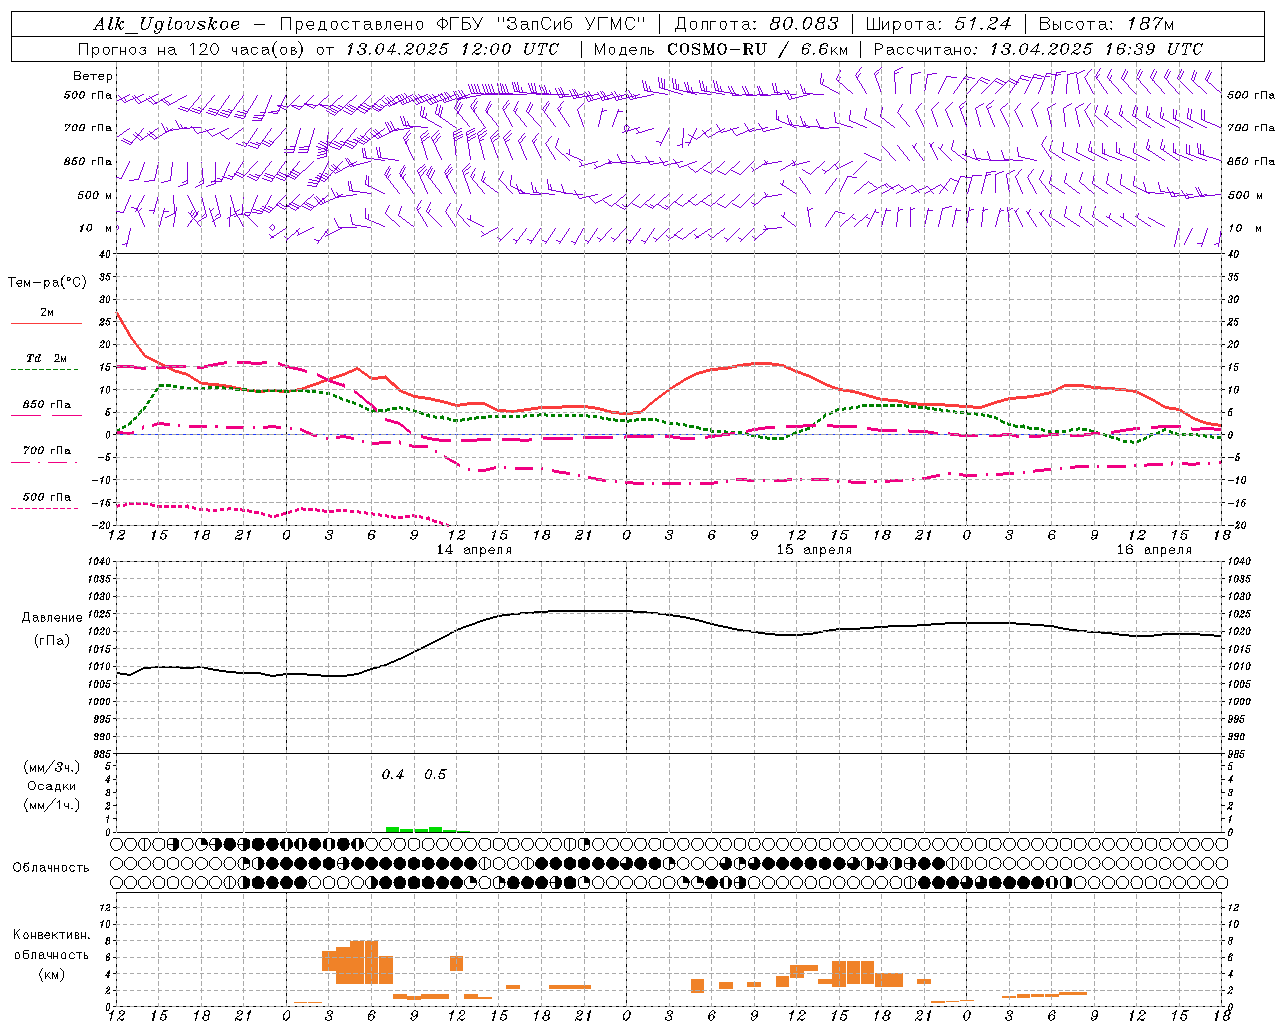Click the dashed Td 2м legend line
The image size is (1280, 1024).
44,369
